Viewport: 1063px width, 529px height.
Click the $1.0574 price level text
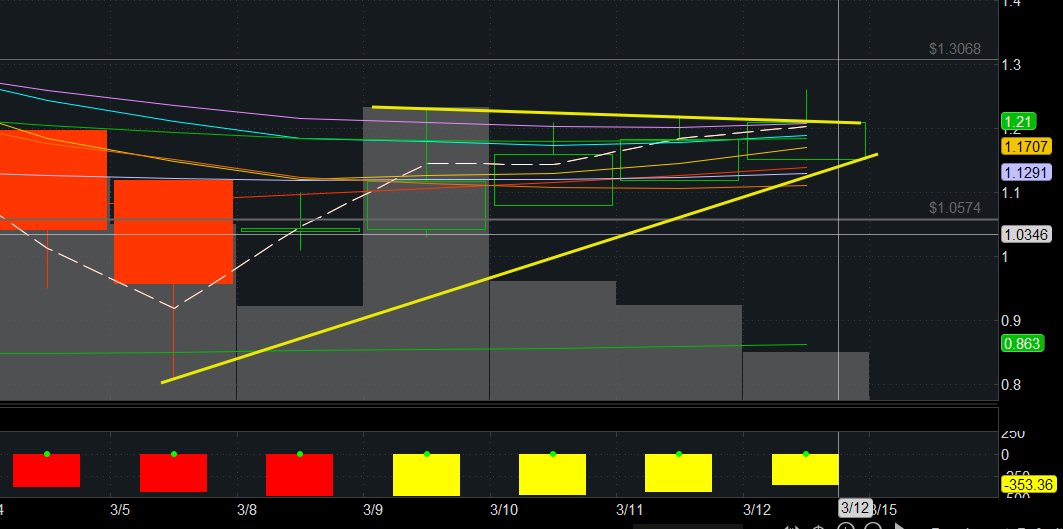pos(955,208)
